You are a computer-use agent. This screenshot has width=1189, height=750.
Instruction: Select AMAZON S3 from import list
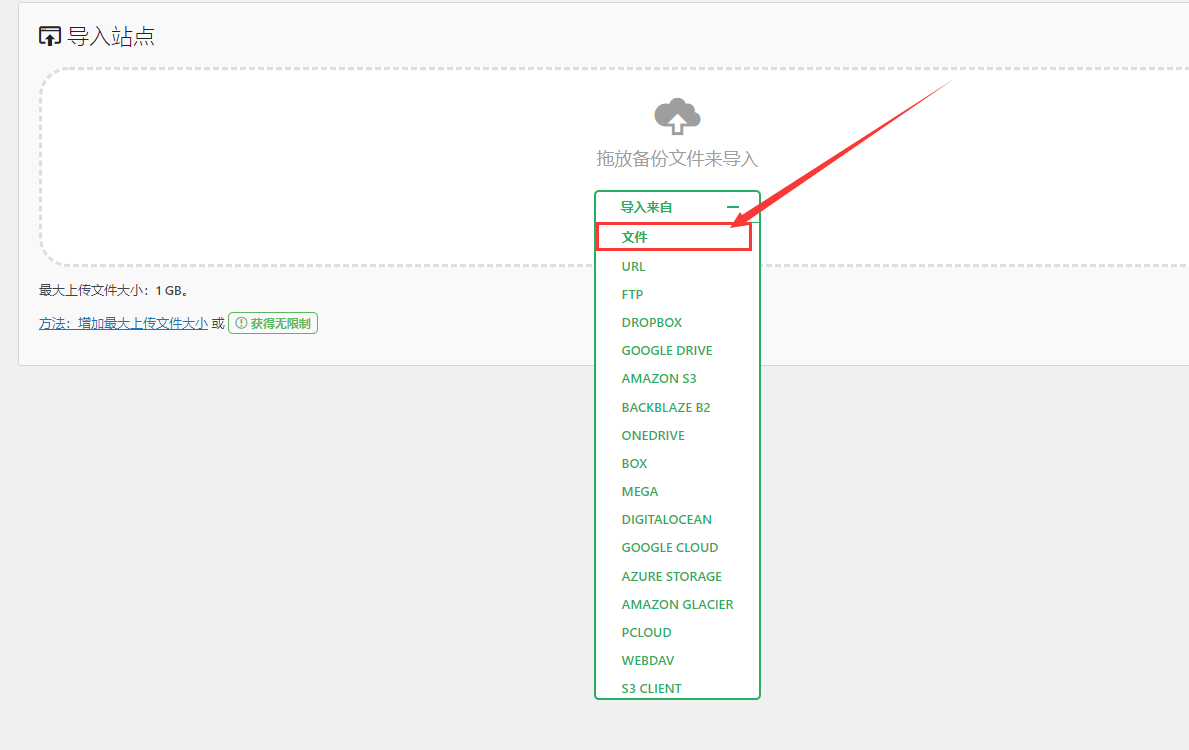tap(658, 378)
